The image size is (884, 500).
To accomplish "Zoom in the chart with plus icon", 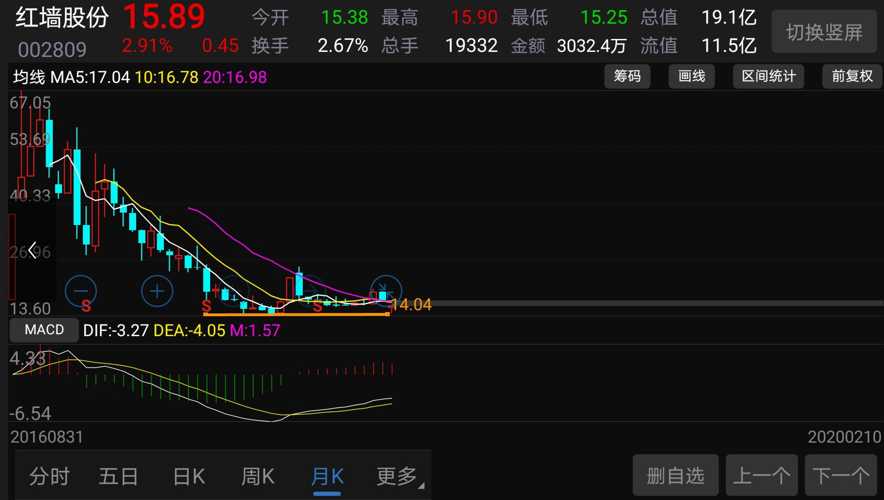I will (x=157, y=291).
